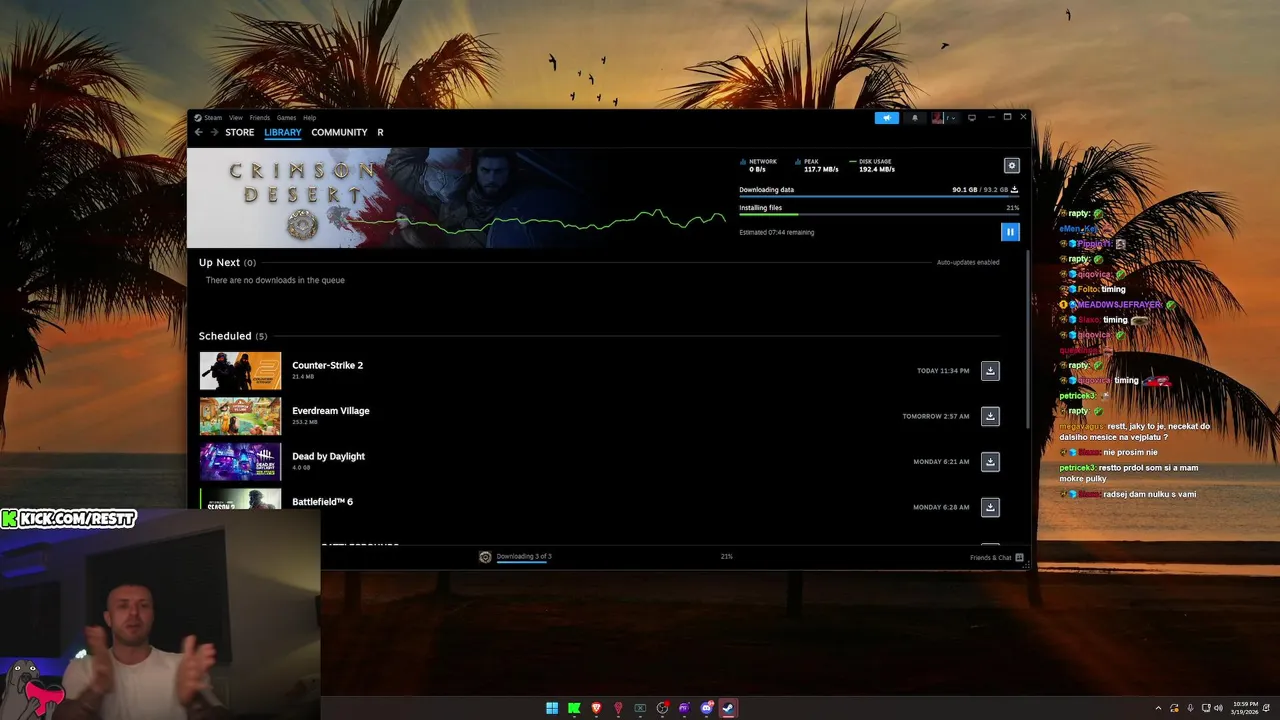Open the Windows Start menu

click(x=552, y=708)
